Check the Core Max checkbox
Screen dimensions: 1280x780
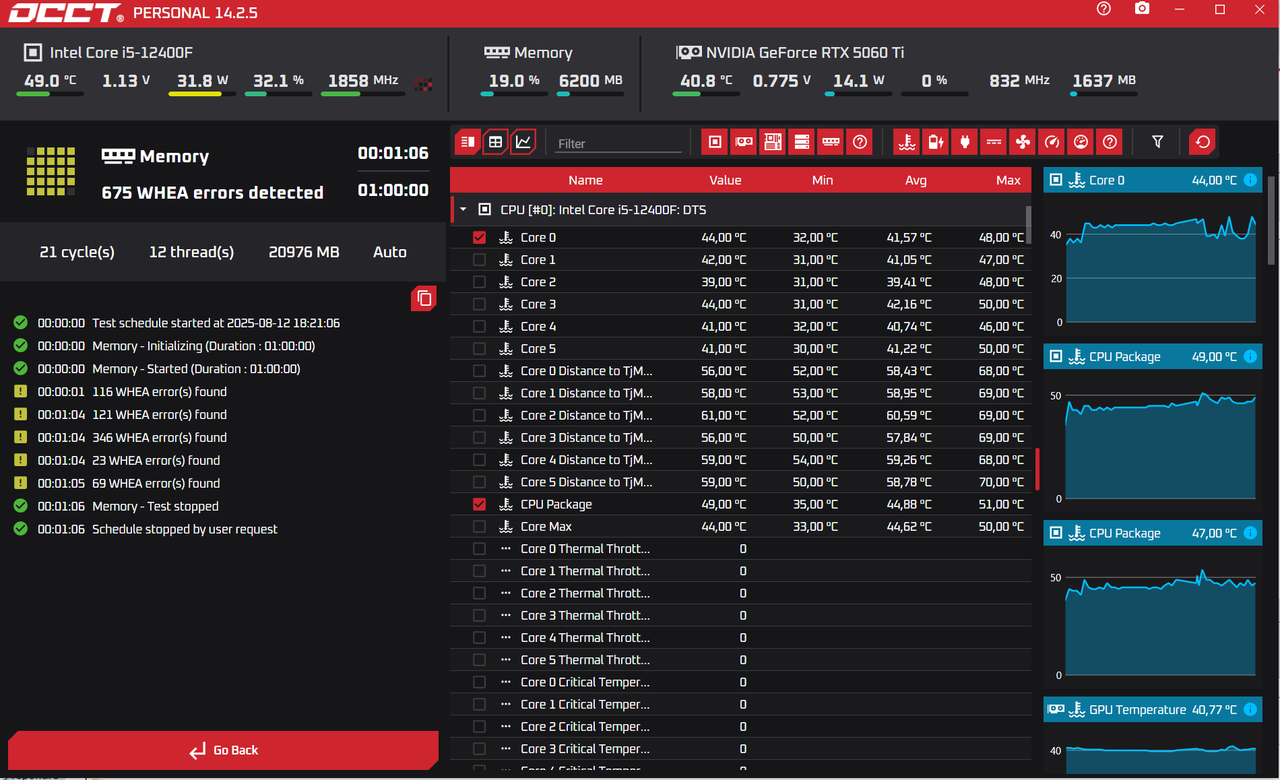pyautogui.click(x=479, y=526)
